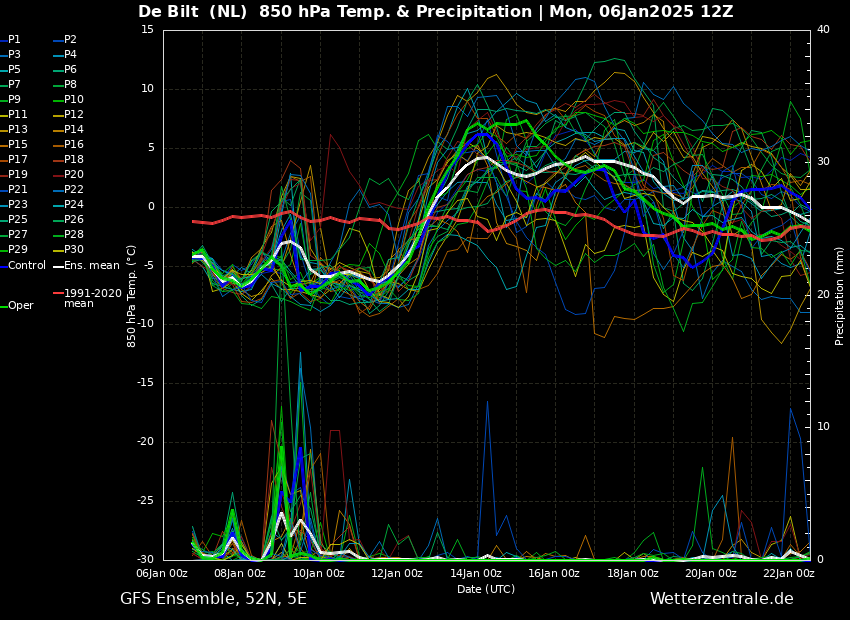Click the Wetterzentrale.de watermark text
The image size is (850, 620).
pos(722,599)
